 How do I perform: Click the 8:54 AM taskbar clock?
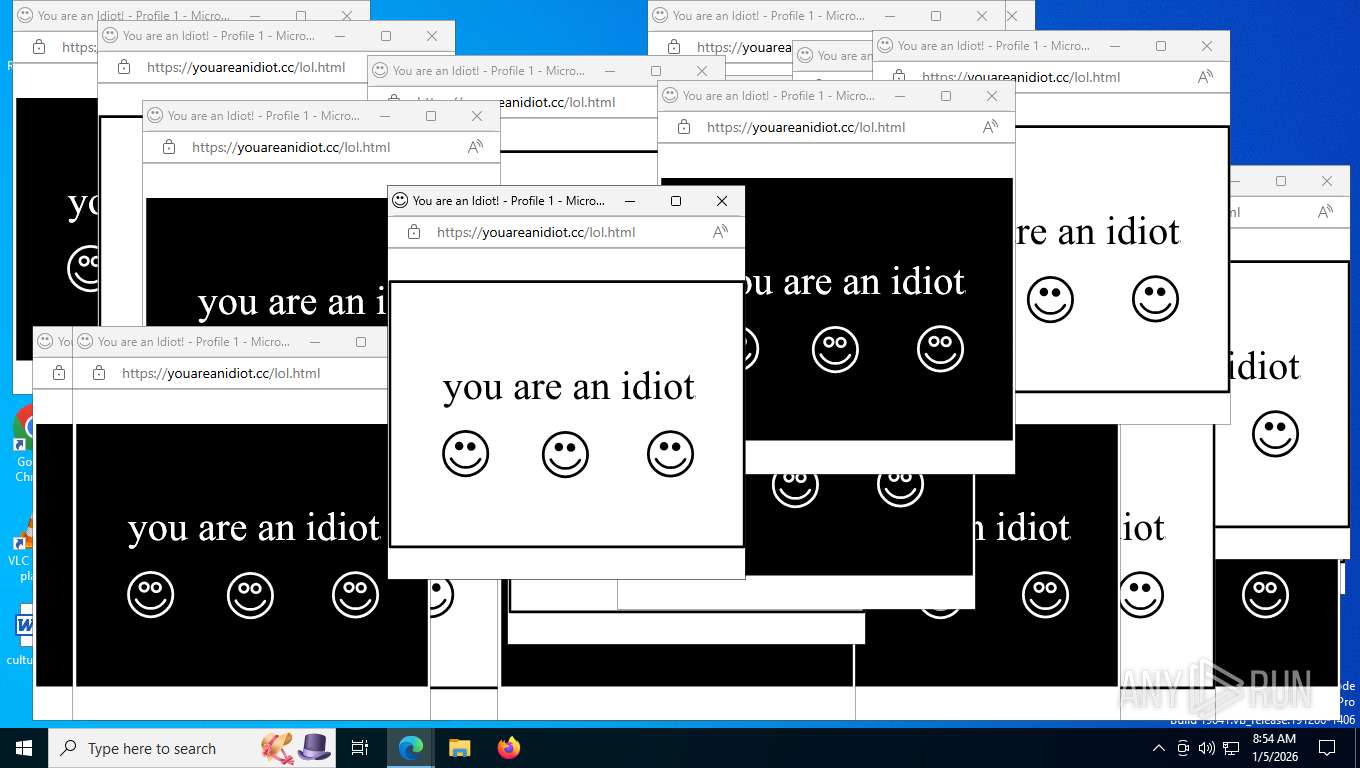point(1274,748)
